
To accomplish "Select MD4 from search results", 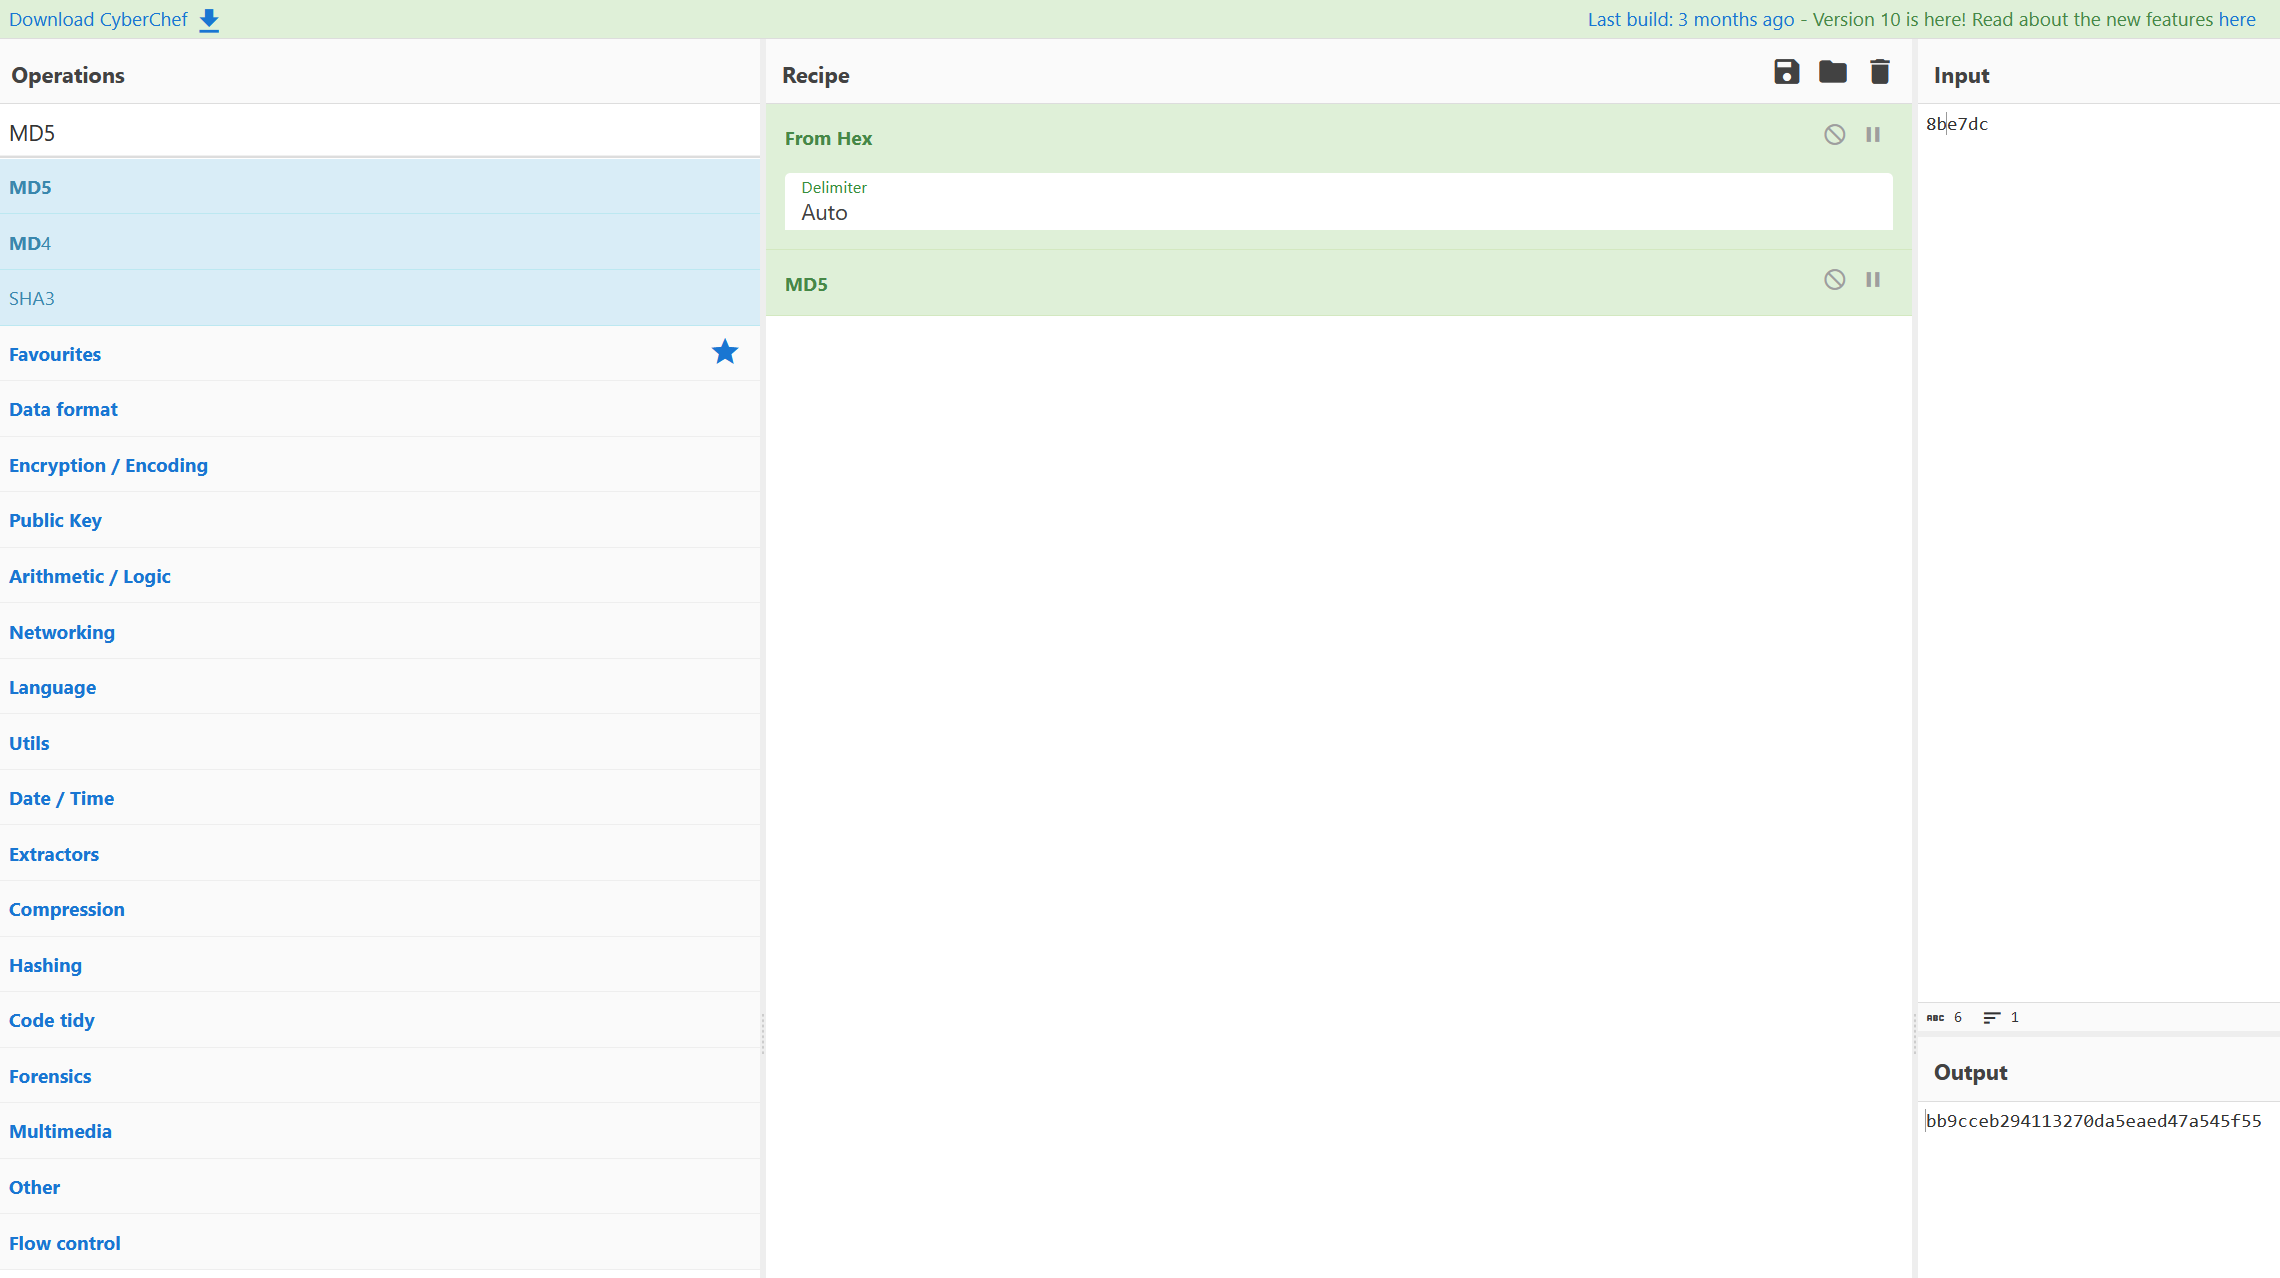I will [380, 243].
